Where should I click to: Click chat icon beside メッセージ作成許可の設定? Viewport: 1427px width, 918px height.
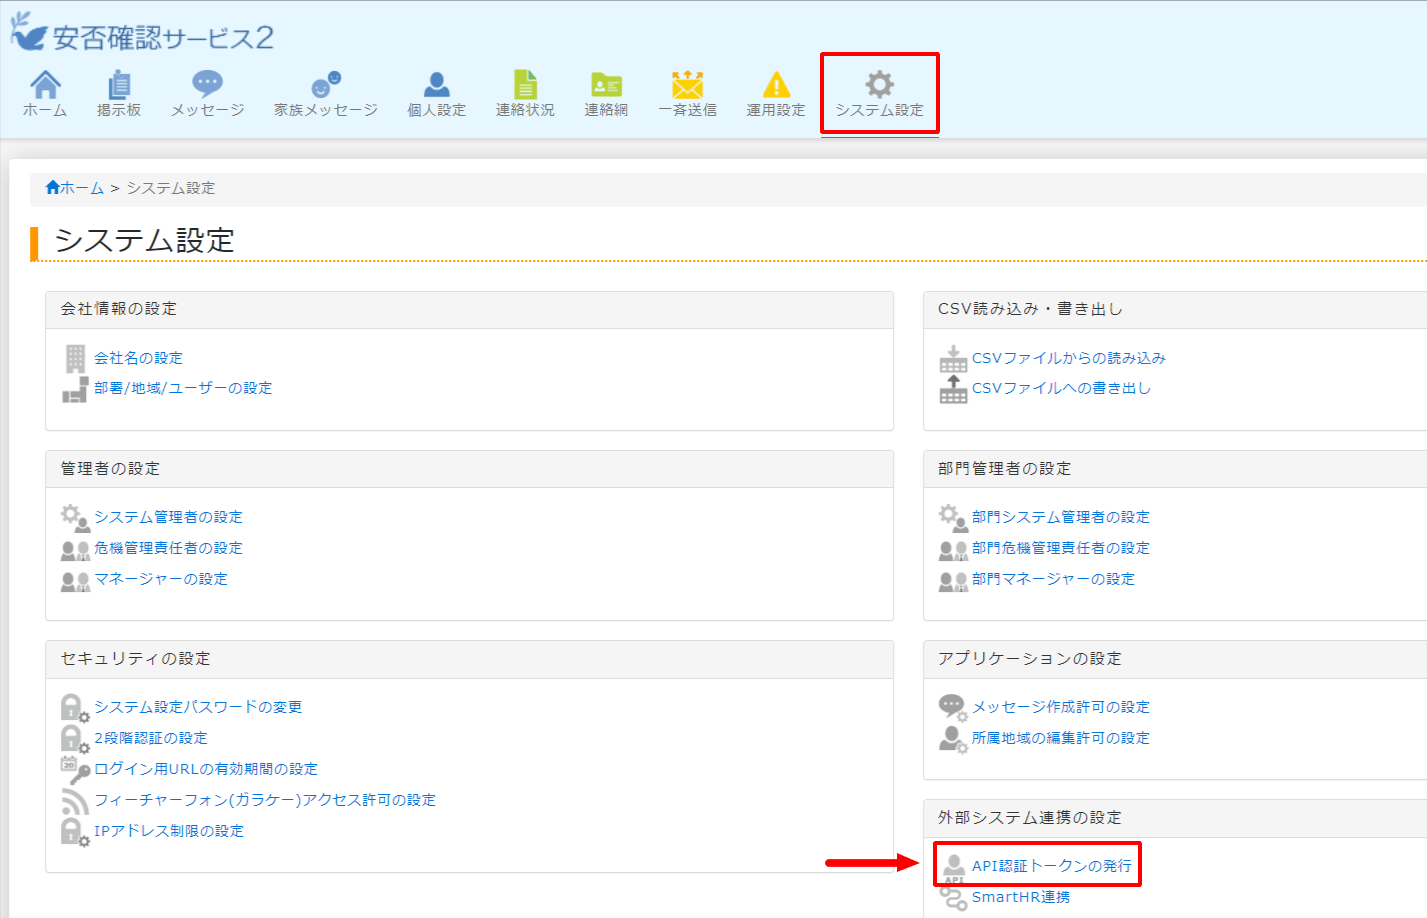point(954,708)
